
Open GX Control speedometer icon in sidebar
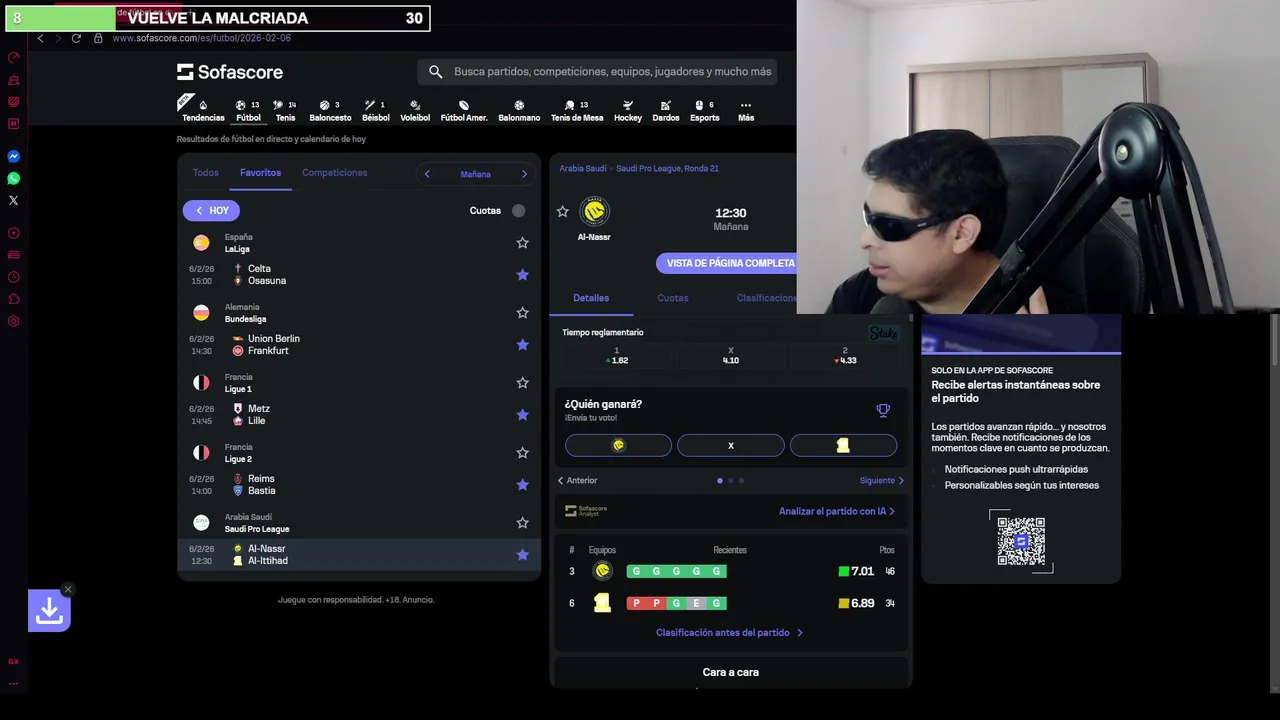point(14,57)
